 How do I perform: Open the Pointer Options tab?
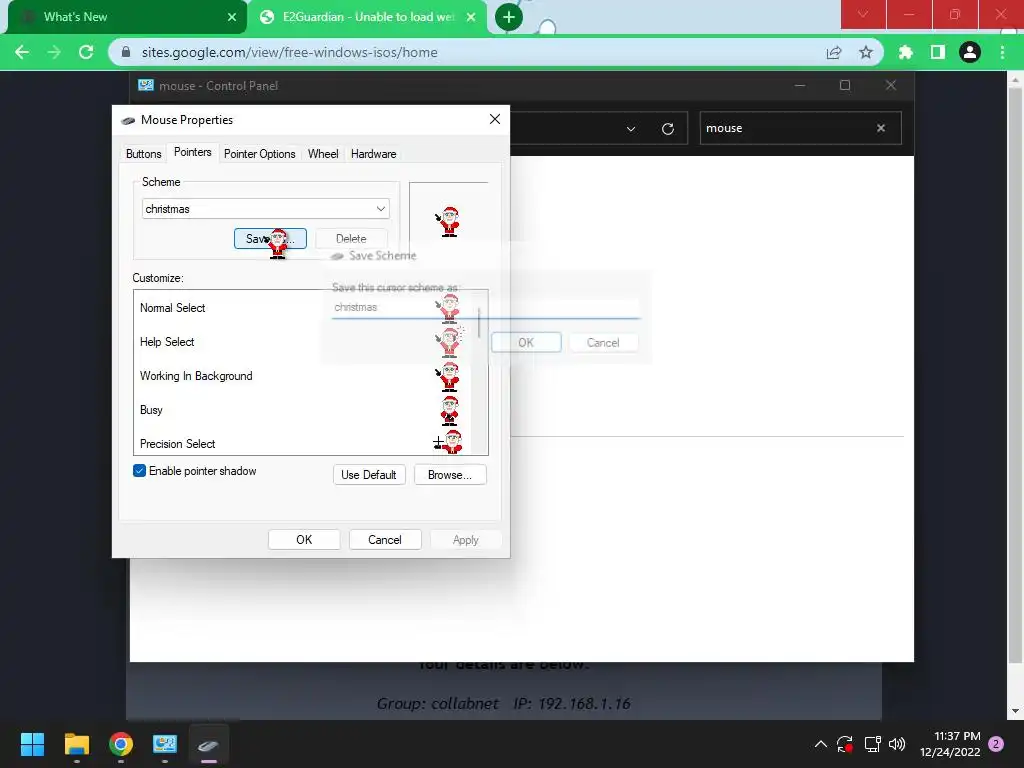coord(259,154)
